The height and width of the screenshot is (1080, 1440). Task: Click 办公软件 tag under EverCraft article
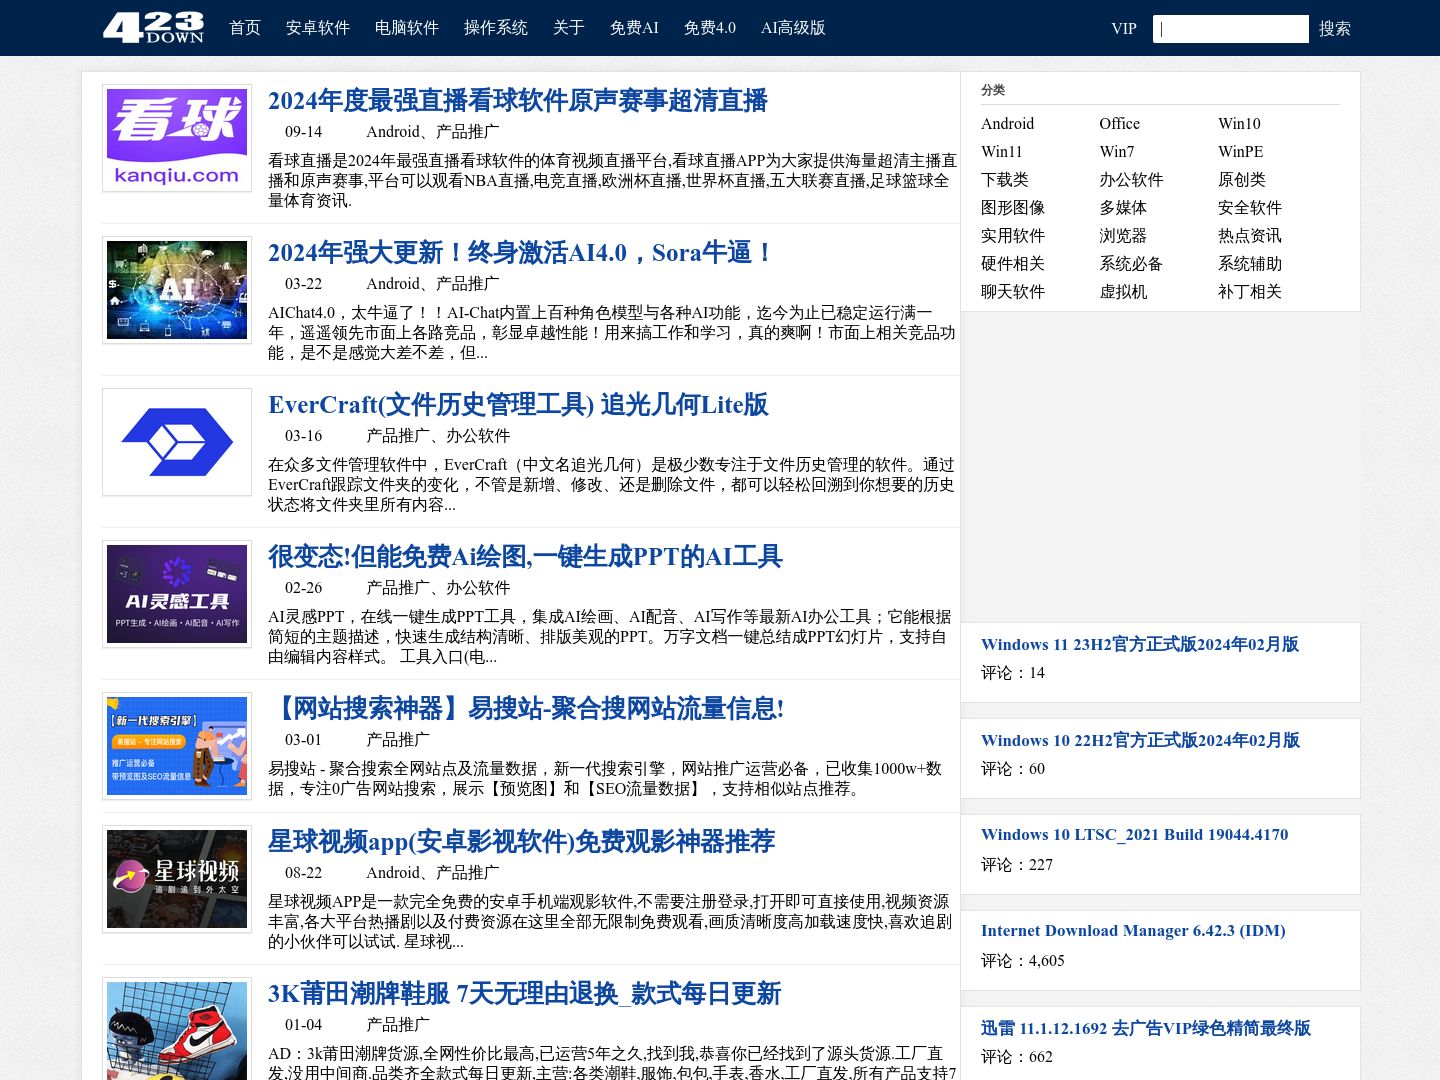(478, 436)
